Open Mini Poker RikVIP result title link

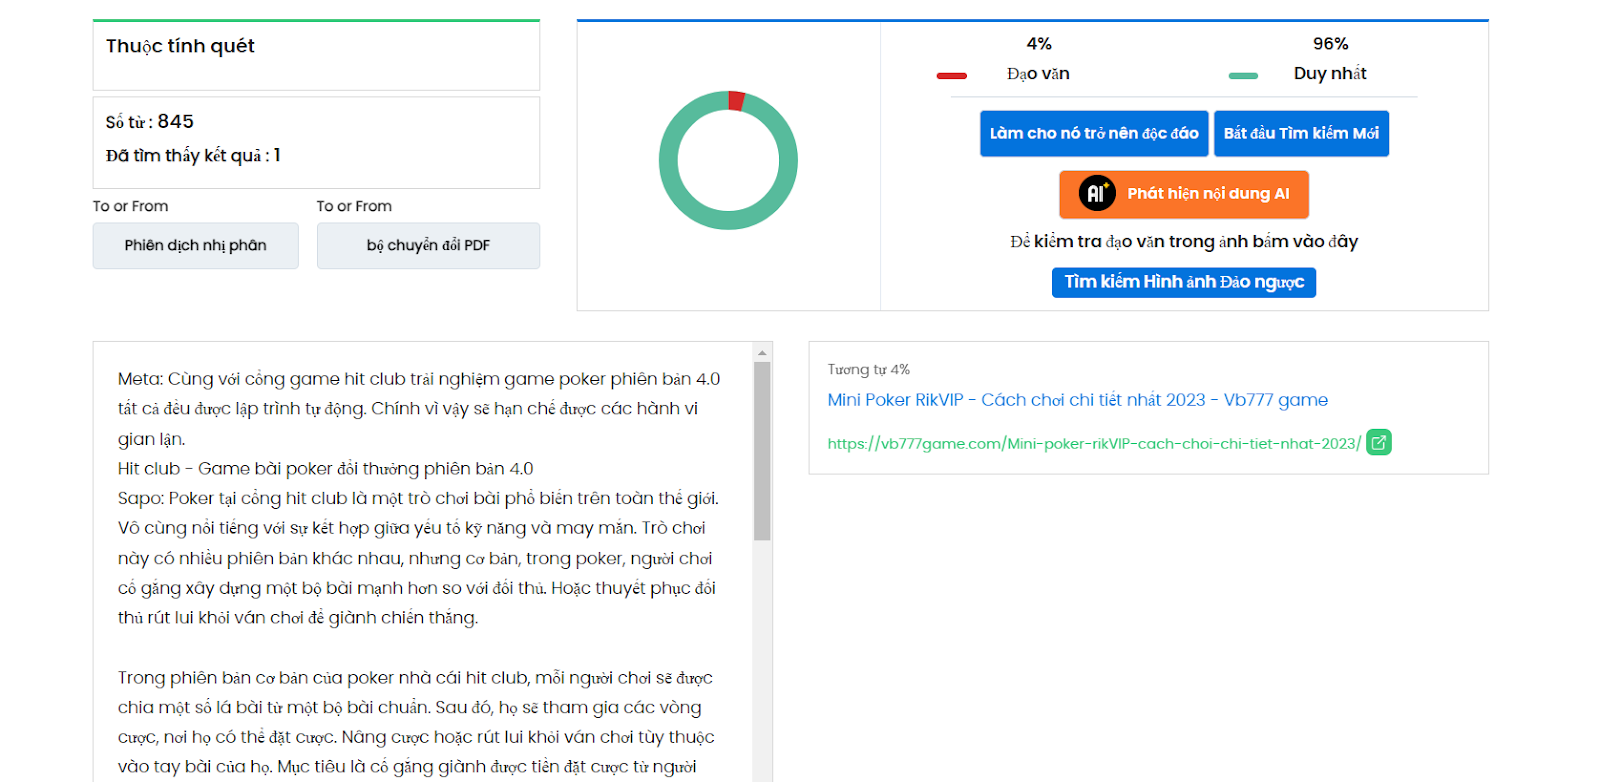[1078, 400]
